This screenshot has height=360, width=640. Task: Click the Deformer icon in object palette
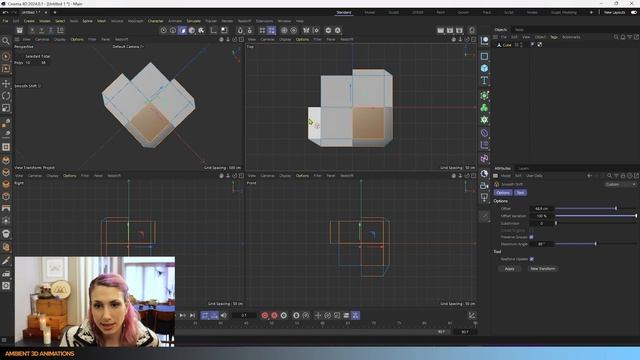pos(484,133)
